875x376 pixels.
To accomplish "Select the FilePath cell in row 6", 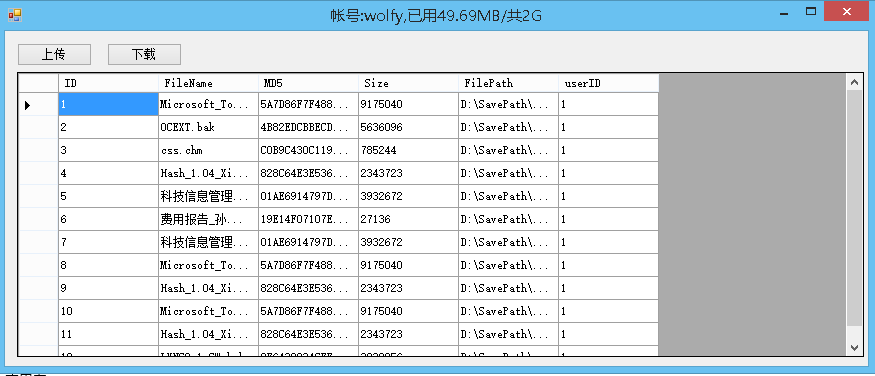I will coord(508,219).
